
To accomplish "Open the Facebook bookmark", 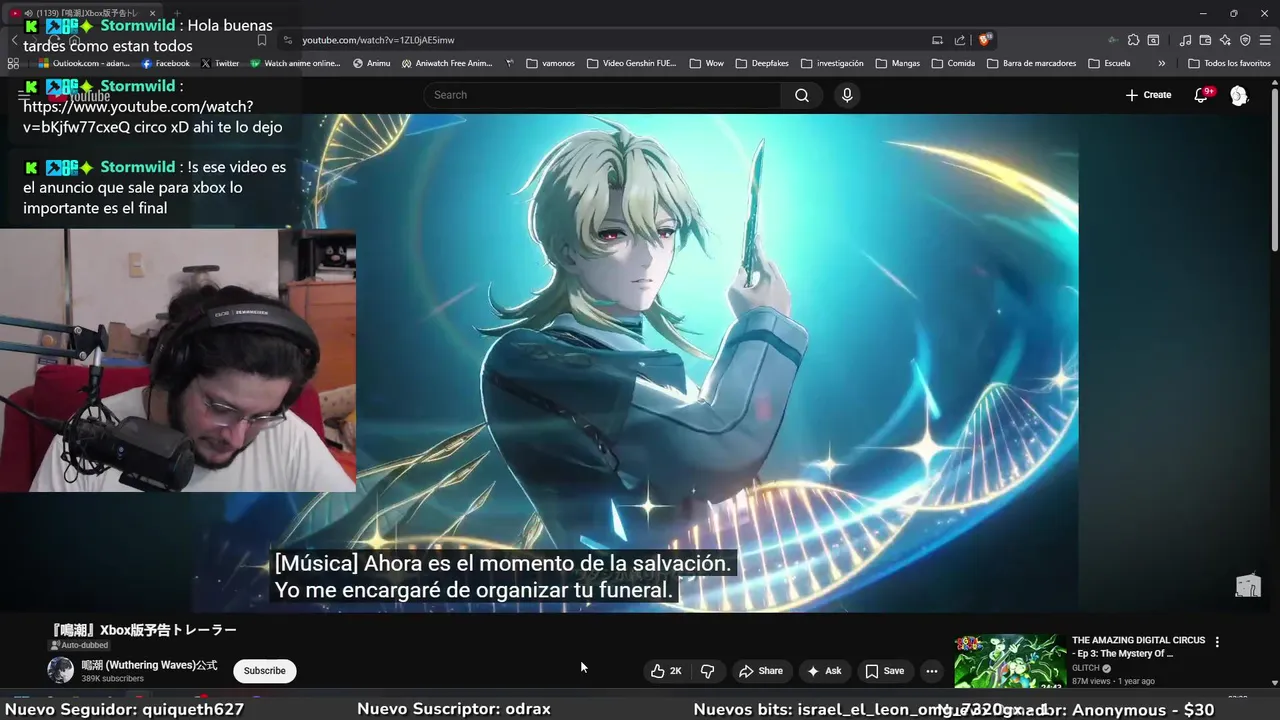I will (166, 63).
